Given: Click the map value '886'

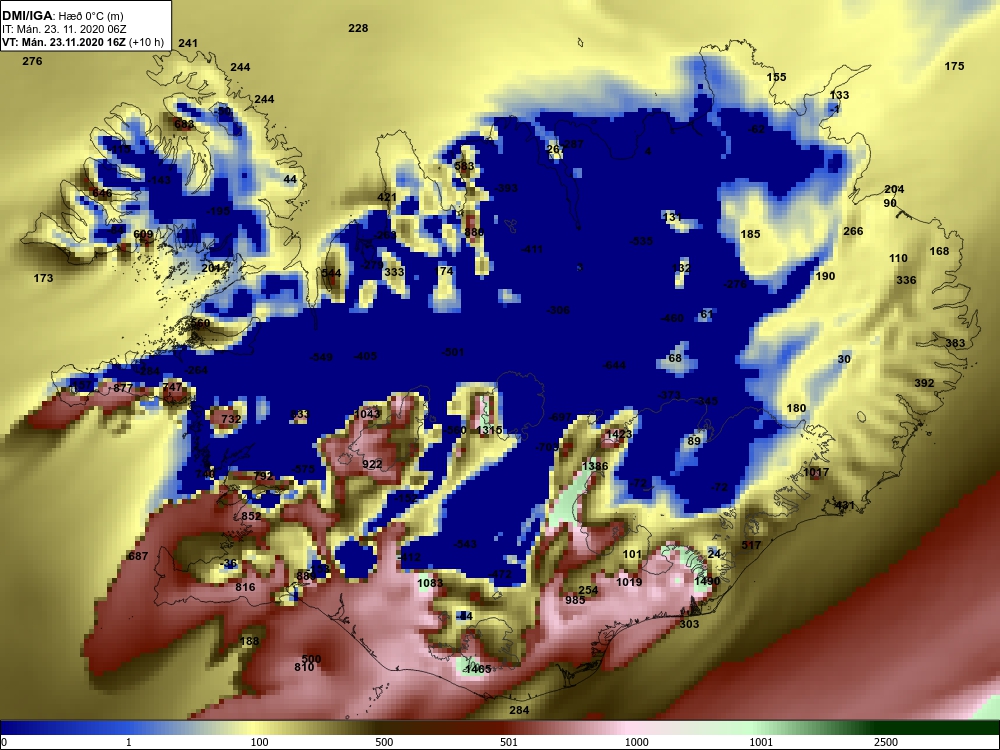Looking at the screenshot, I should pos(474,232).
